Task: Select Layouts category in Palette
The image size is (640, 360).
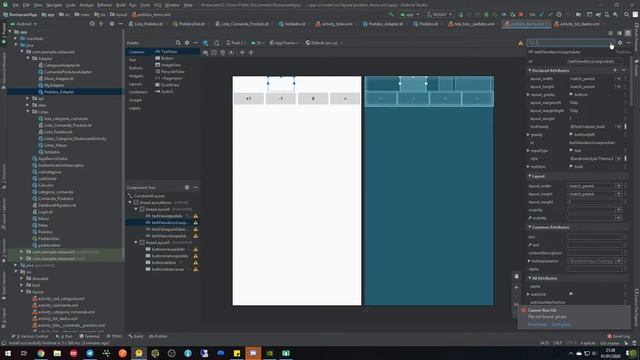Action: point(136,84)
